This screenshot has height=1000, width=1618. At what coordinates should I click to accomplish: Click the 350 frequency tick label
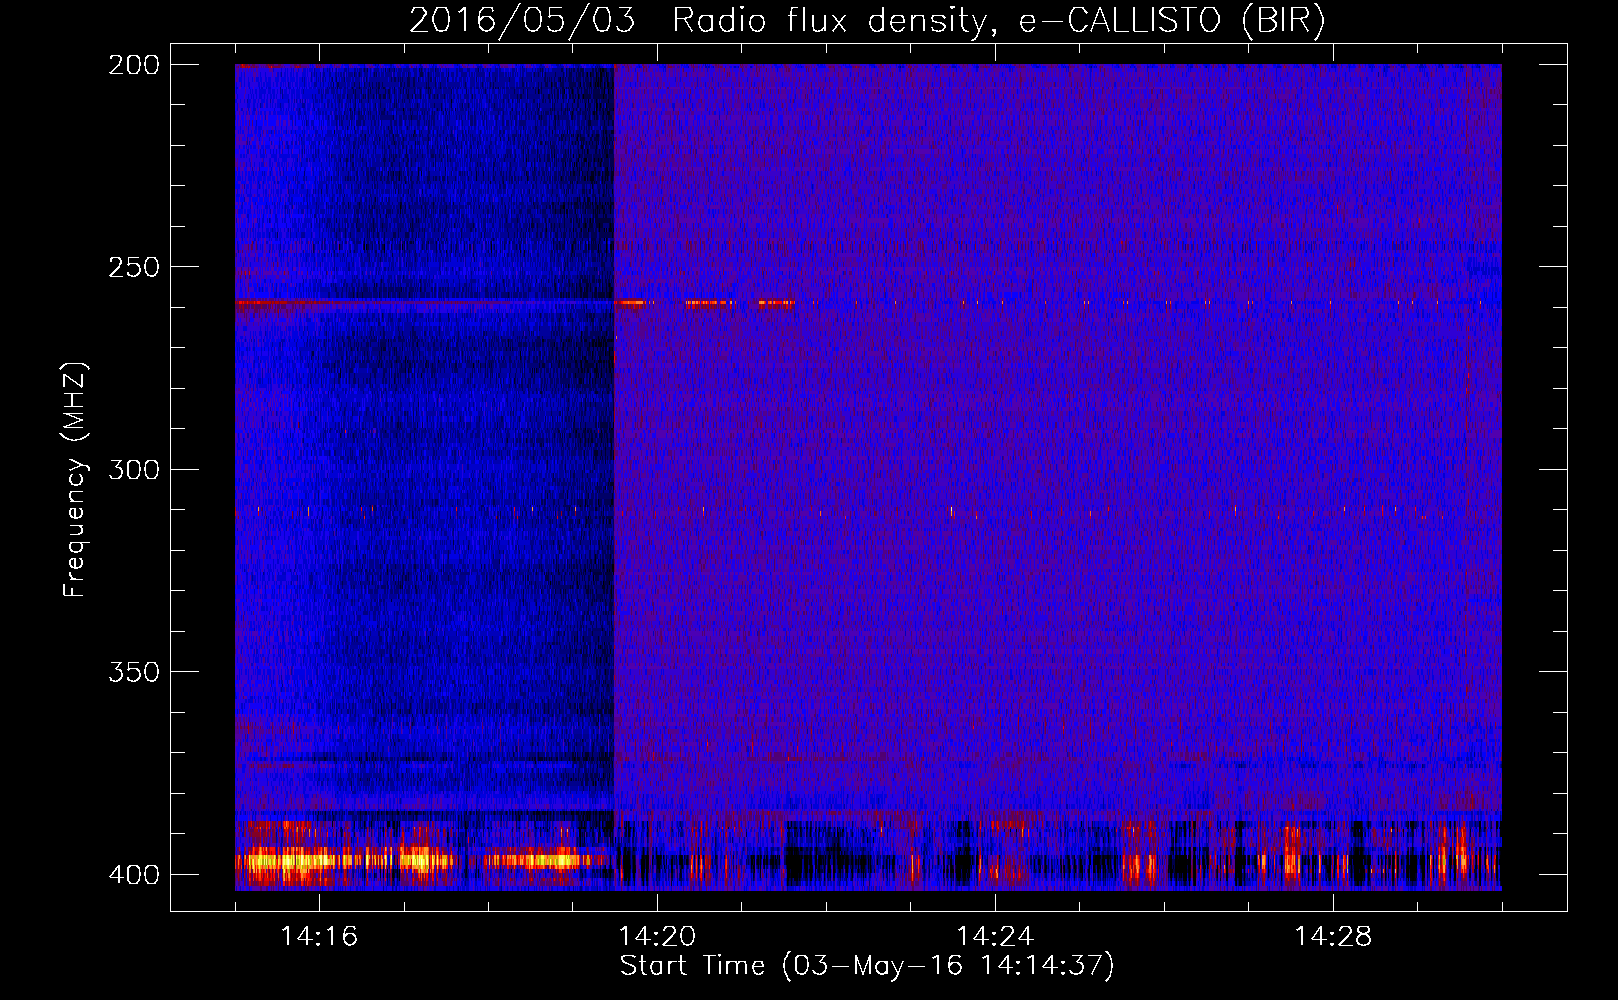tap(134, 672)
